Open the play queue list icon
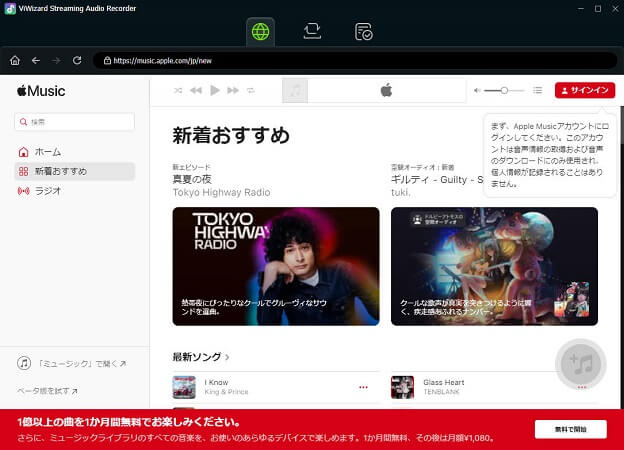Screen dimensions: 624x450 [537, 91]
